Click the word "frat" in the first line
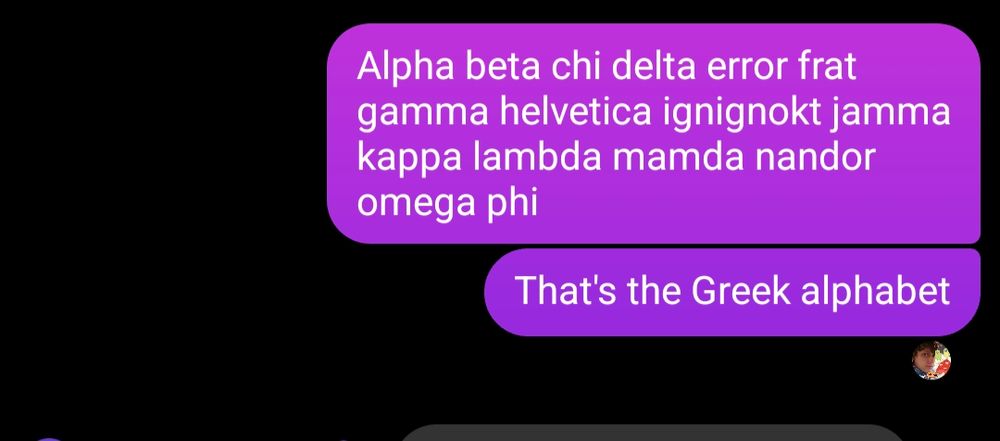The height and width of the screenshot is (441, 1000). (827, 67)
